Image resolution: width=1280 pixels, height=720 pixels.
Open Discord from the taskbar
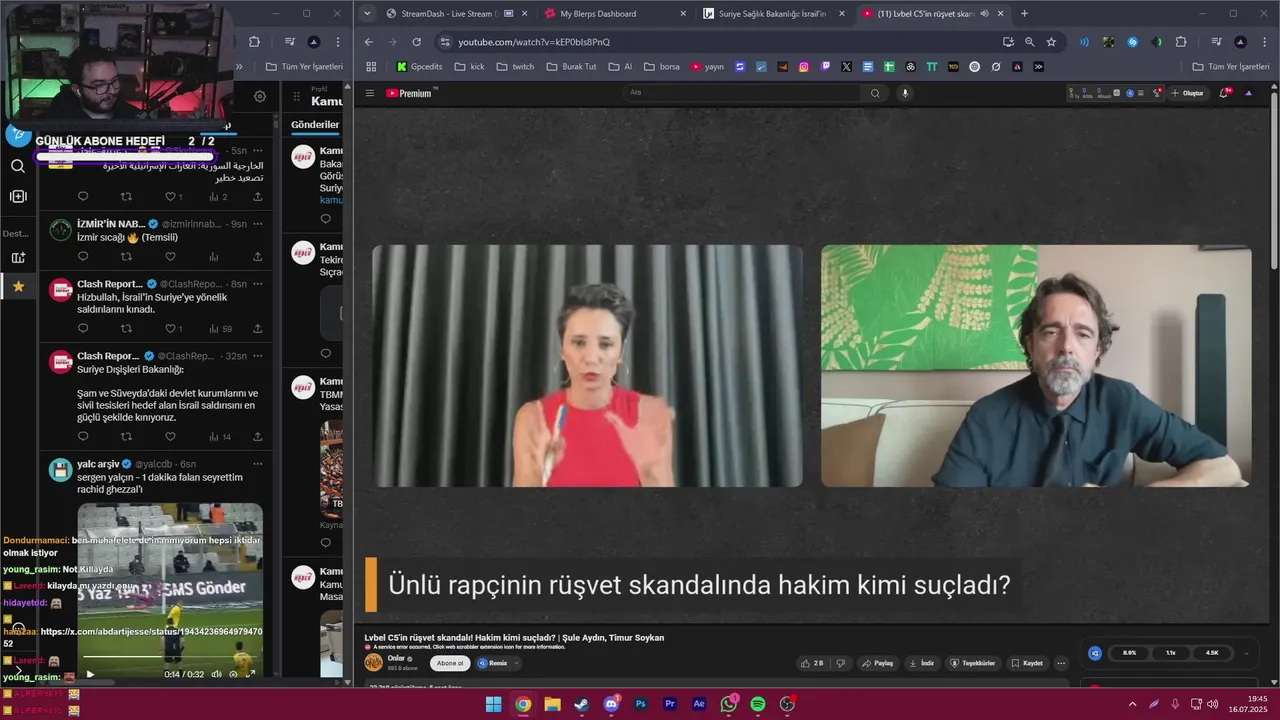(611, 704)
